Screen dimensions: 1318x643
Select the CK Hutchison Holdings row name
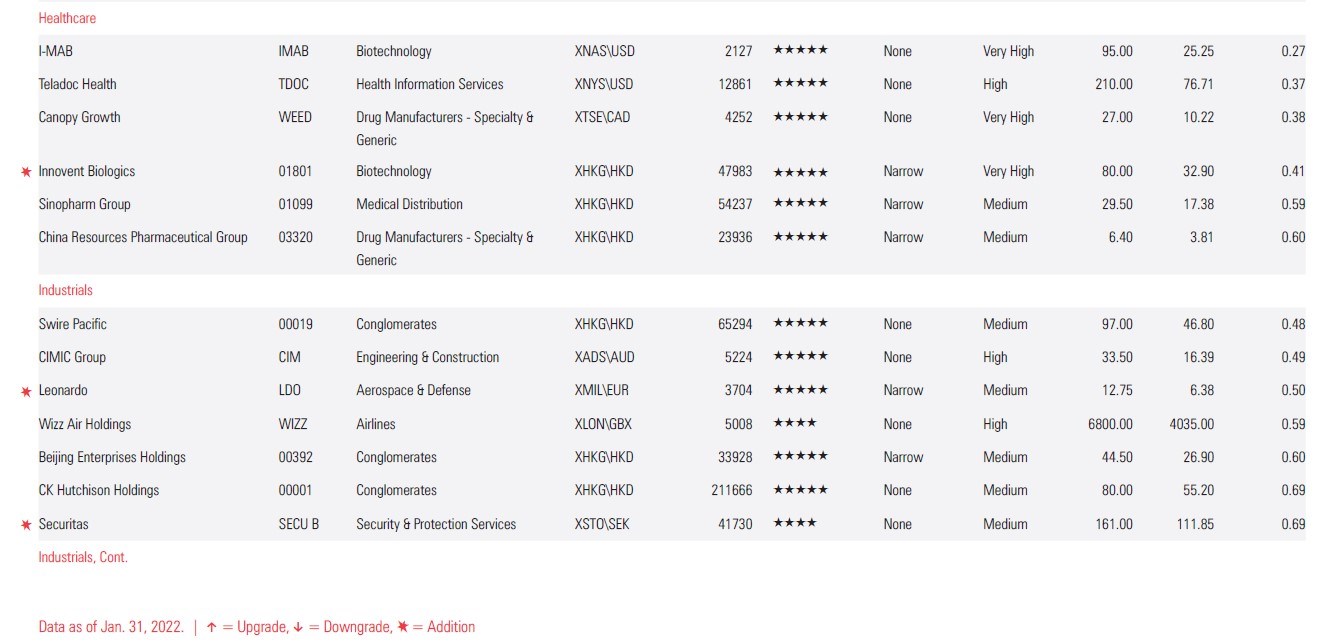pyautogui.click(x=98, y=490)
